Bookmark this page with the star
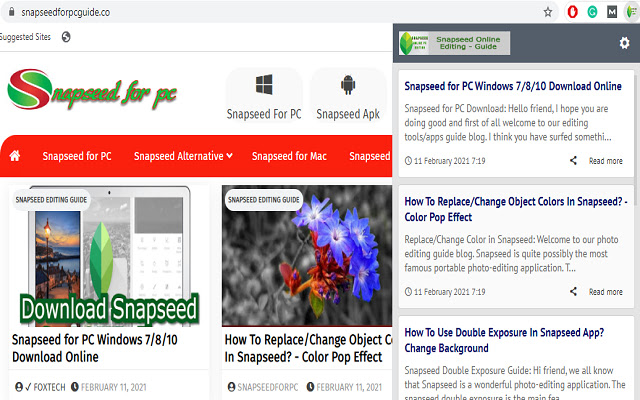 pos(548,12)
